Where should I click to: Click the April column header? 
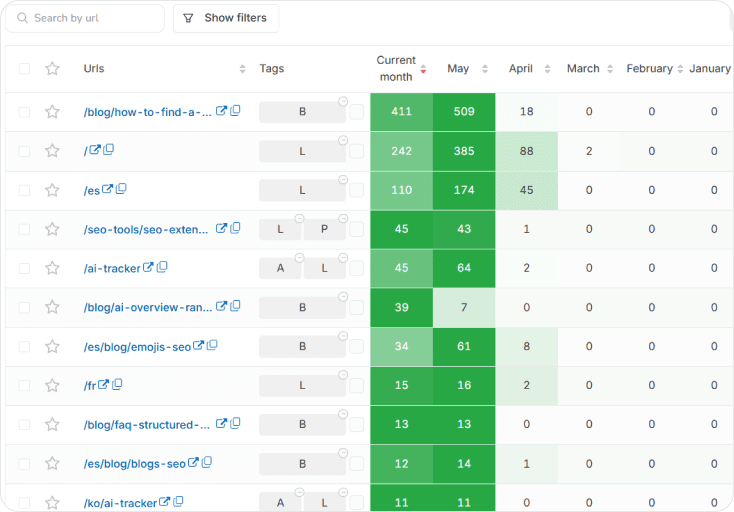click(521, 69)
